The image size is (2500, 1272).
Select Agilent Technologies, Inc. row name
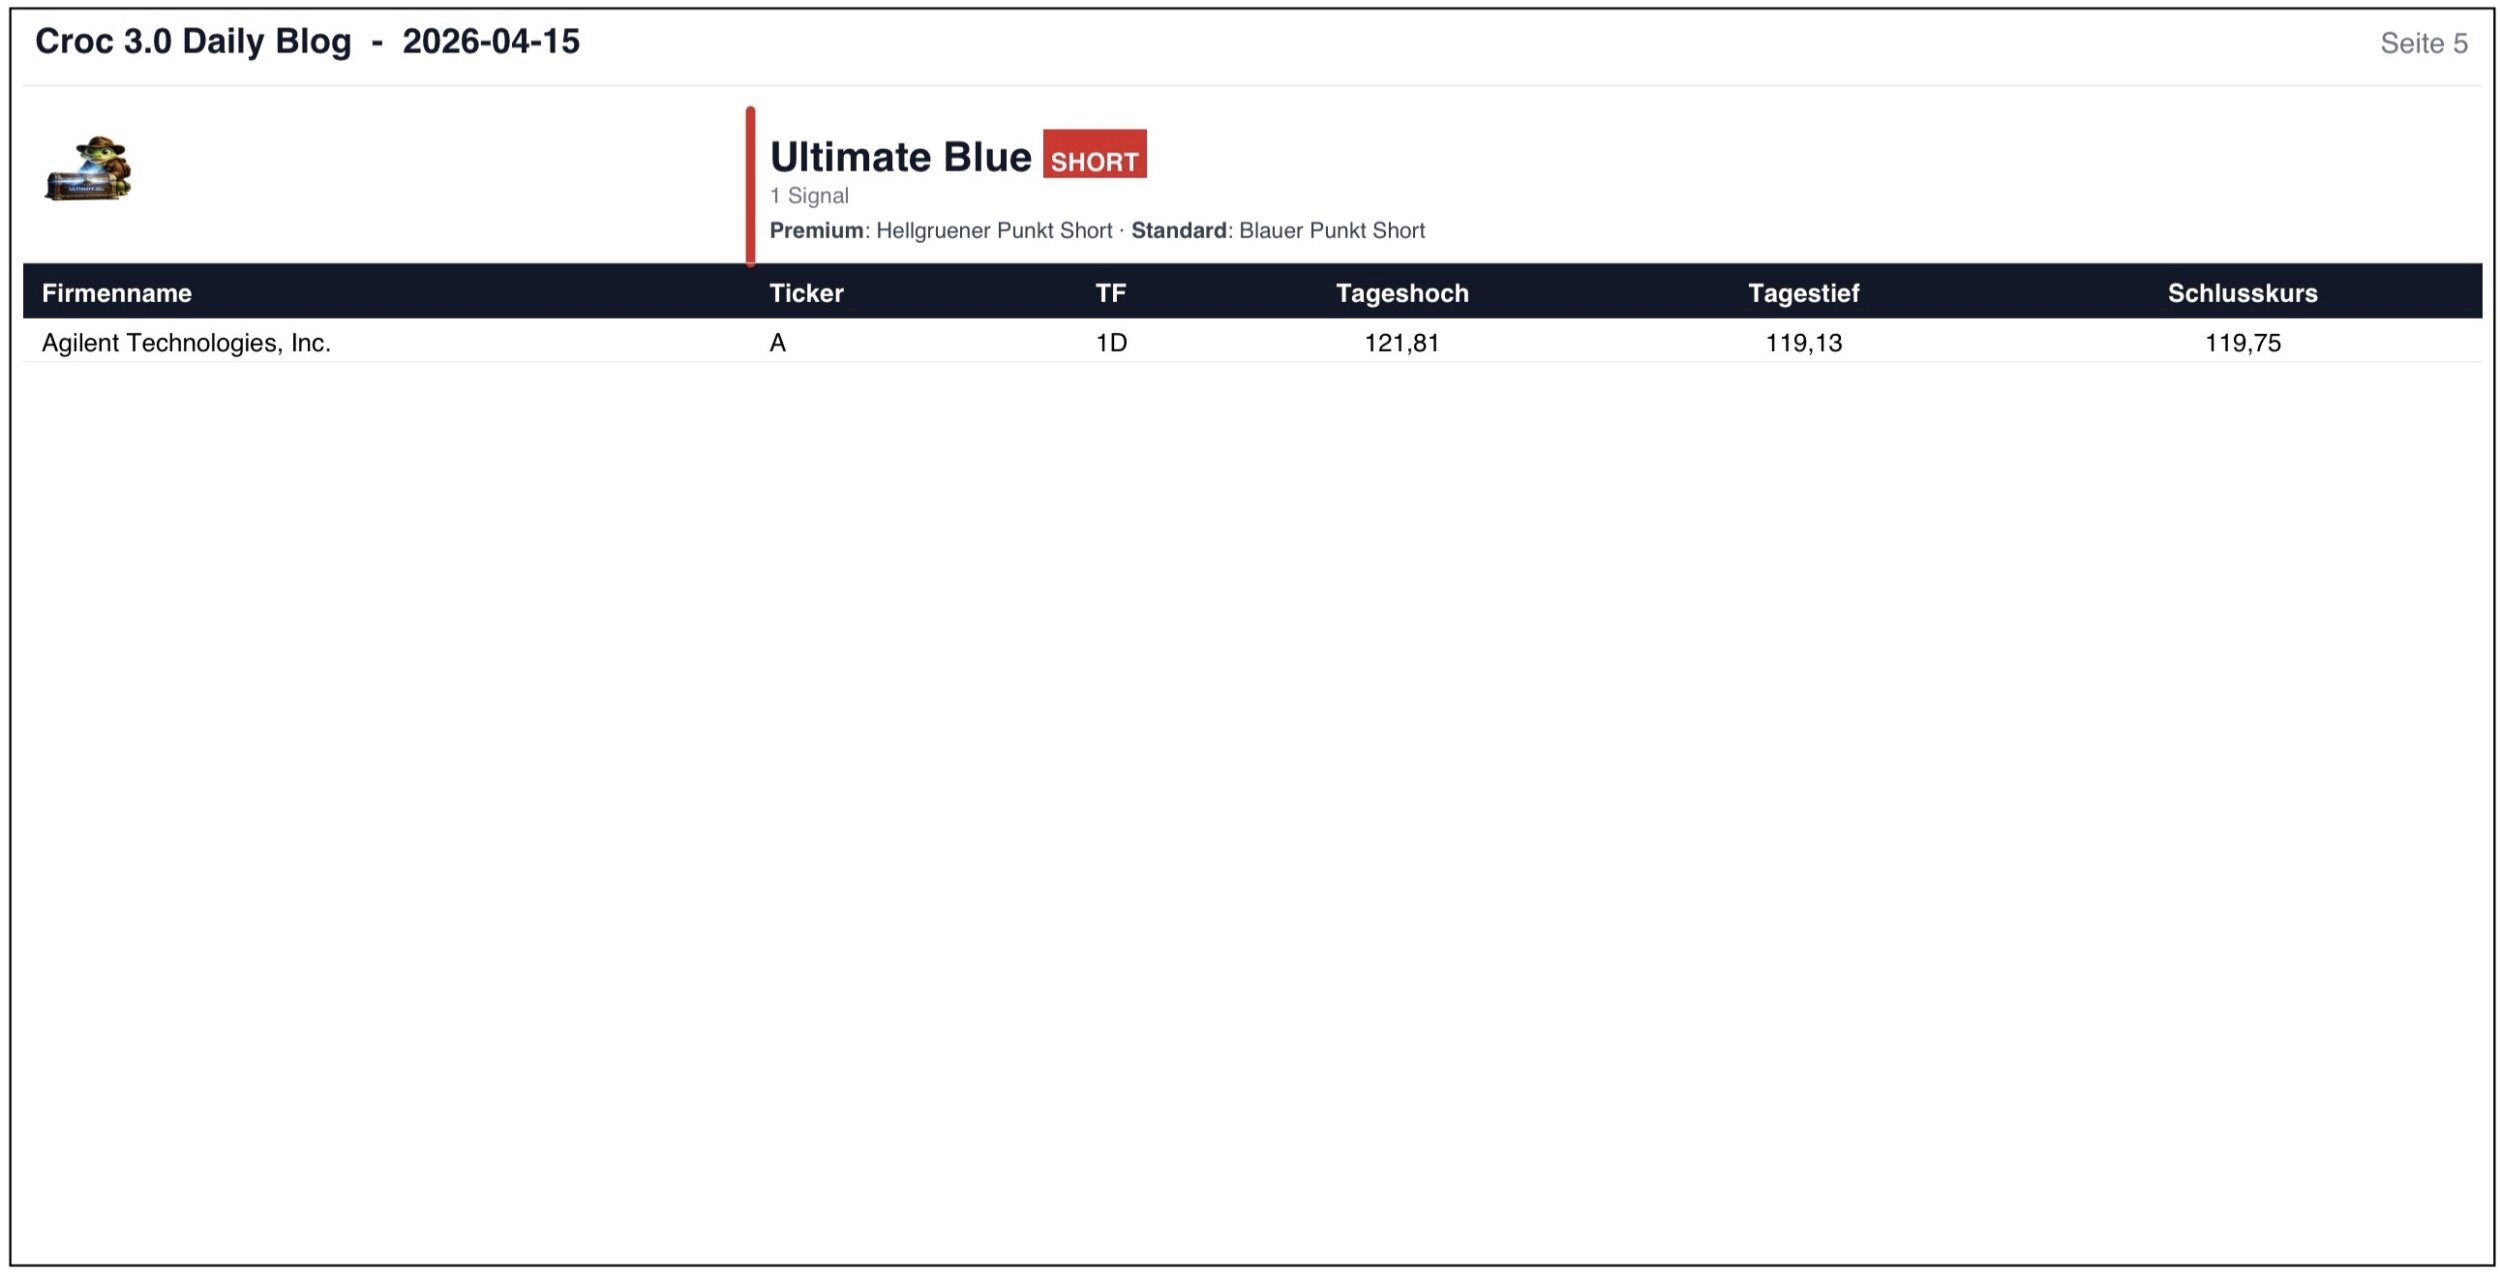pyautogui.click(x=186, y=343)
